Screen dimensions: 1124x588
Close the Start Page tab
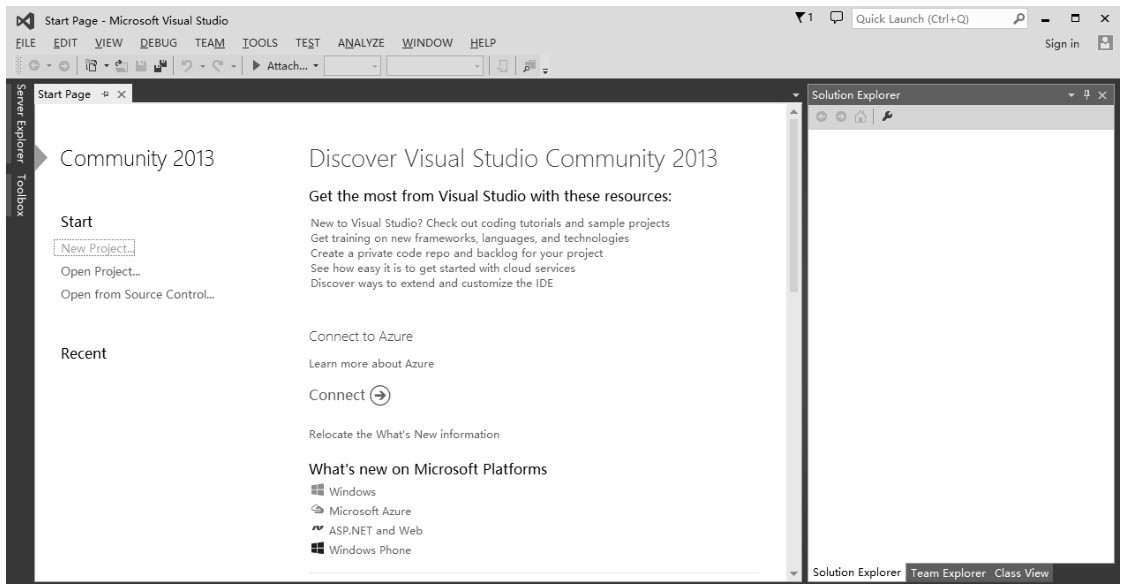pyautogui.click(x=121, y=94)
